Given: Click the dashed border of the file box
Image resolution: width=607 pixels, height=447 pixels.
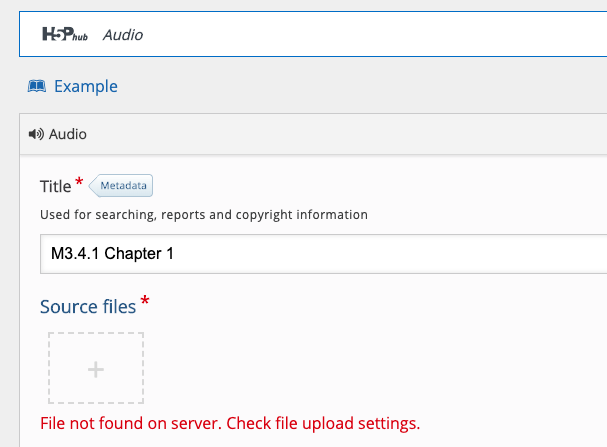Looking at the screenshot, I should click(96, 333).
